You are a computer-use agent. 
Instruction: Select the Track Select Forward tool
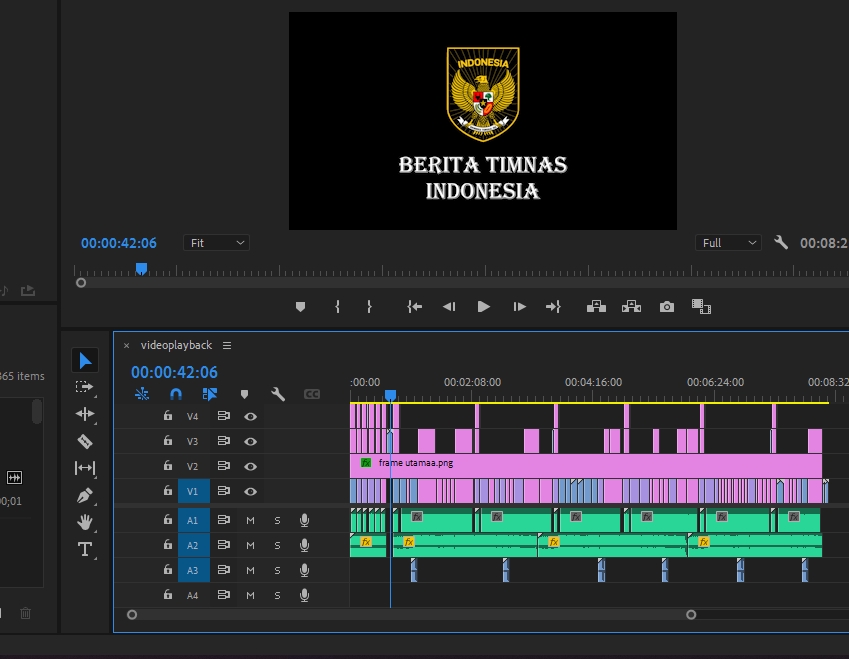point(84,387)
